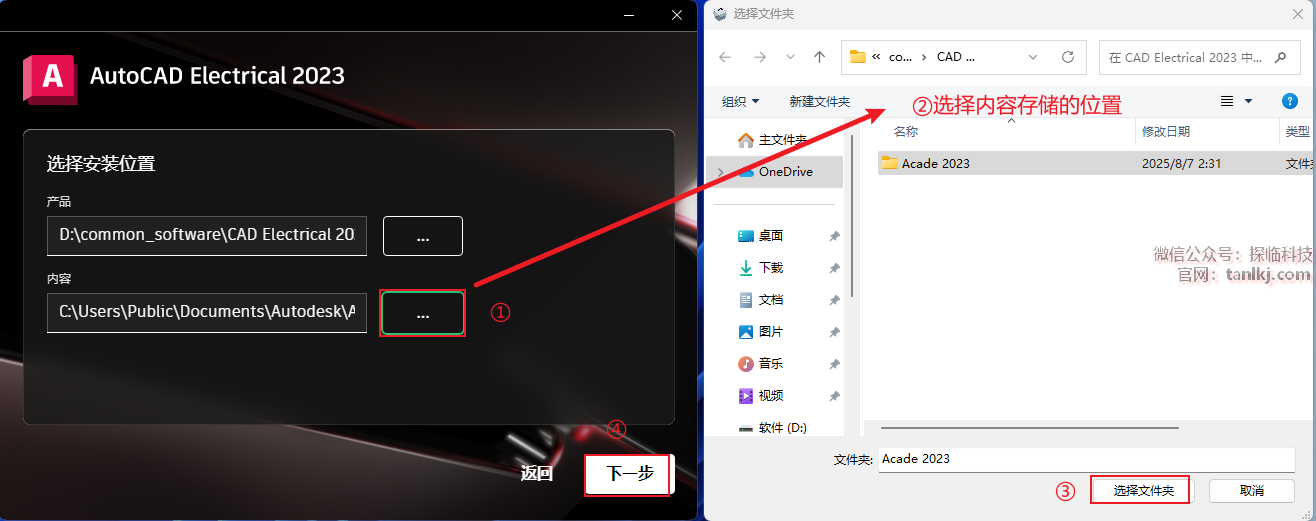Cancel the folder dialog with 取消

1252,491
